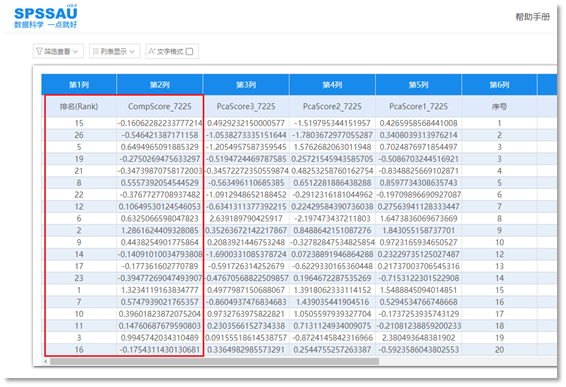Click PcaScore3 cell 0.9732763975822821
Image resolution: width=566 pixels, height=387 pixels.
tap(246, 314)
